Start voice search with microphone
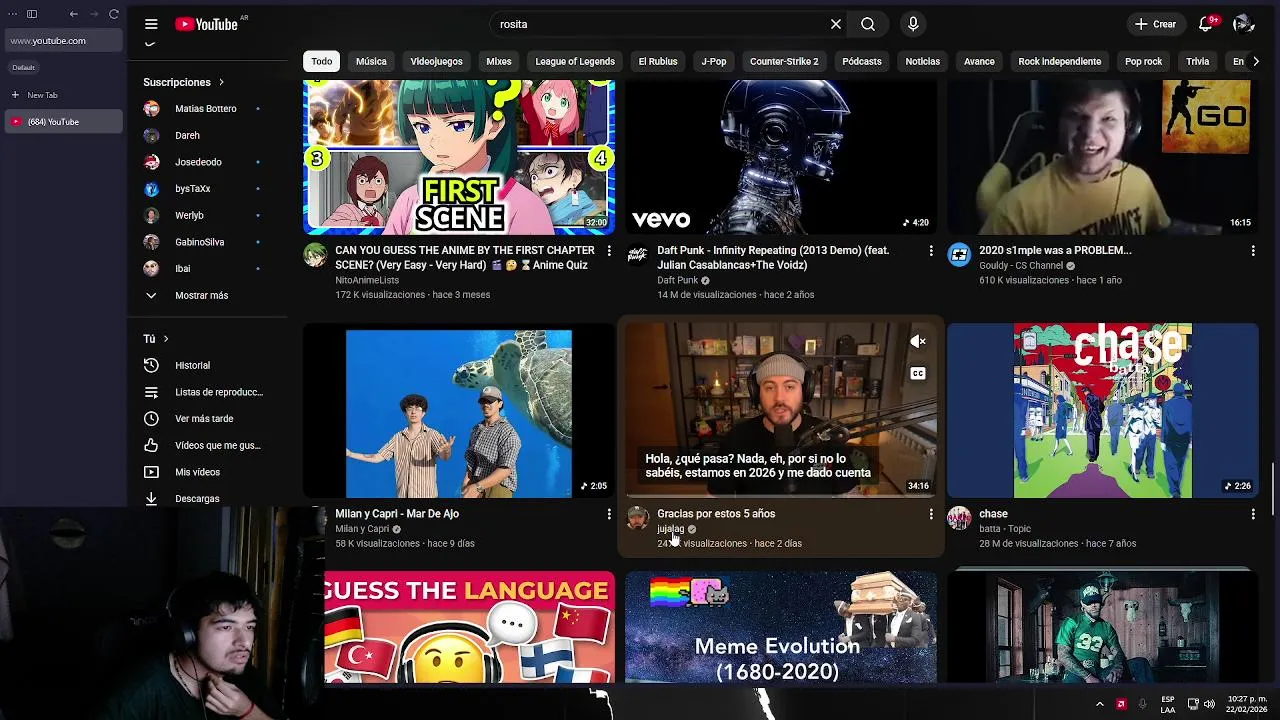This screenshot has height=720, width=1280. (x=913, y=24)
